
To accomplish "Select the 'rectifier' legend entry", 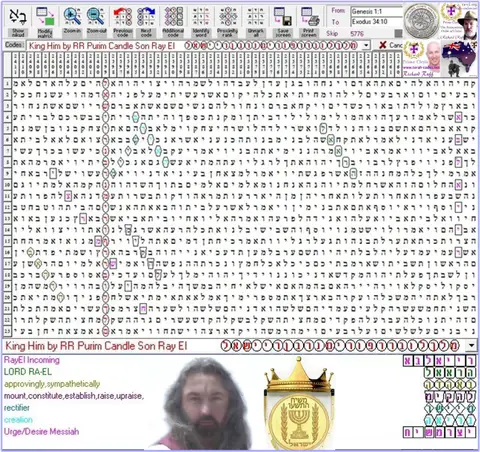I will [x=17, y=408].
